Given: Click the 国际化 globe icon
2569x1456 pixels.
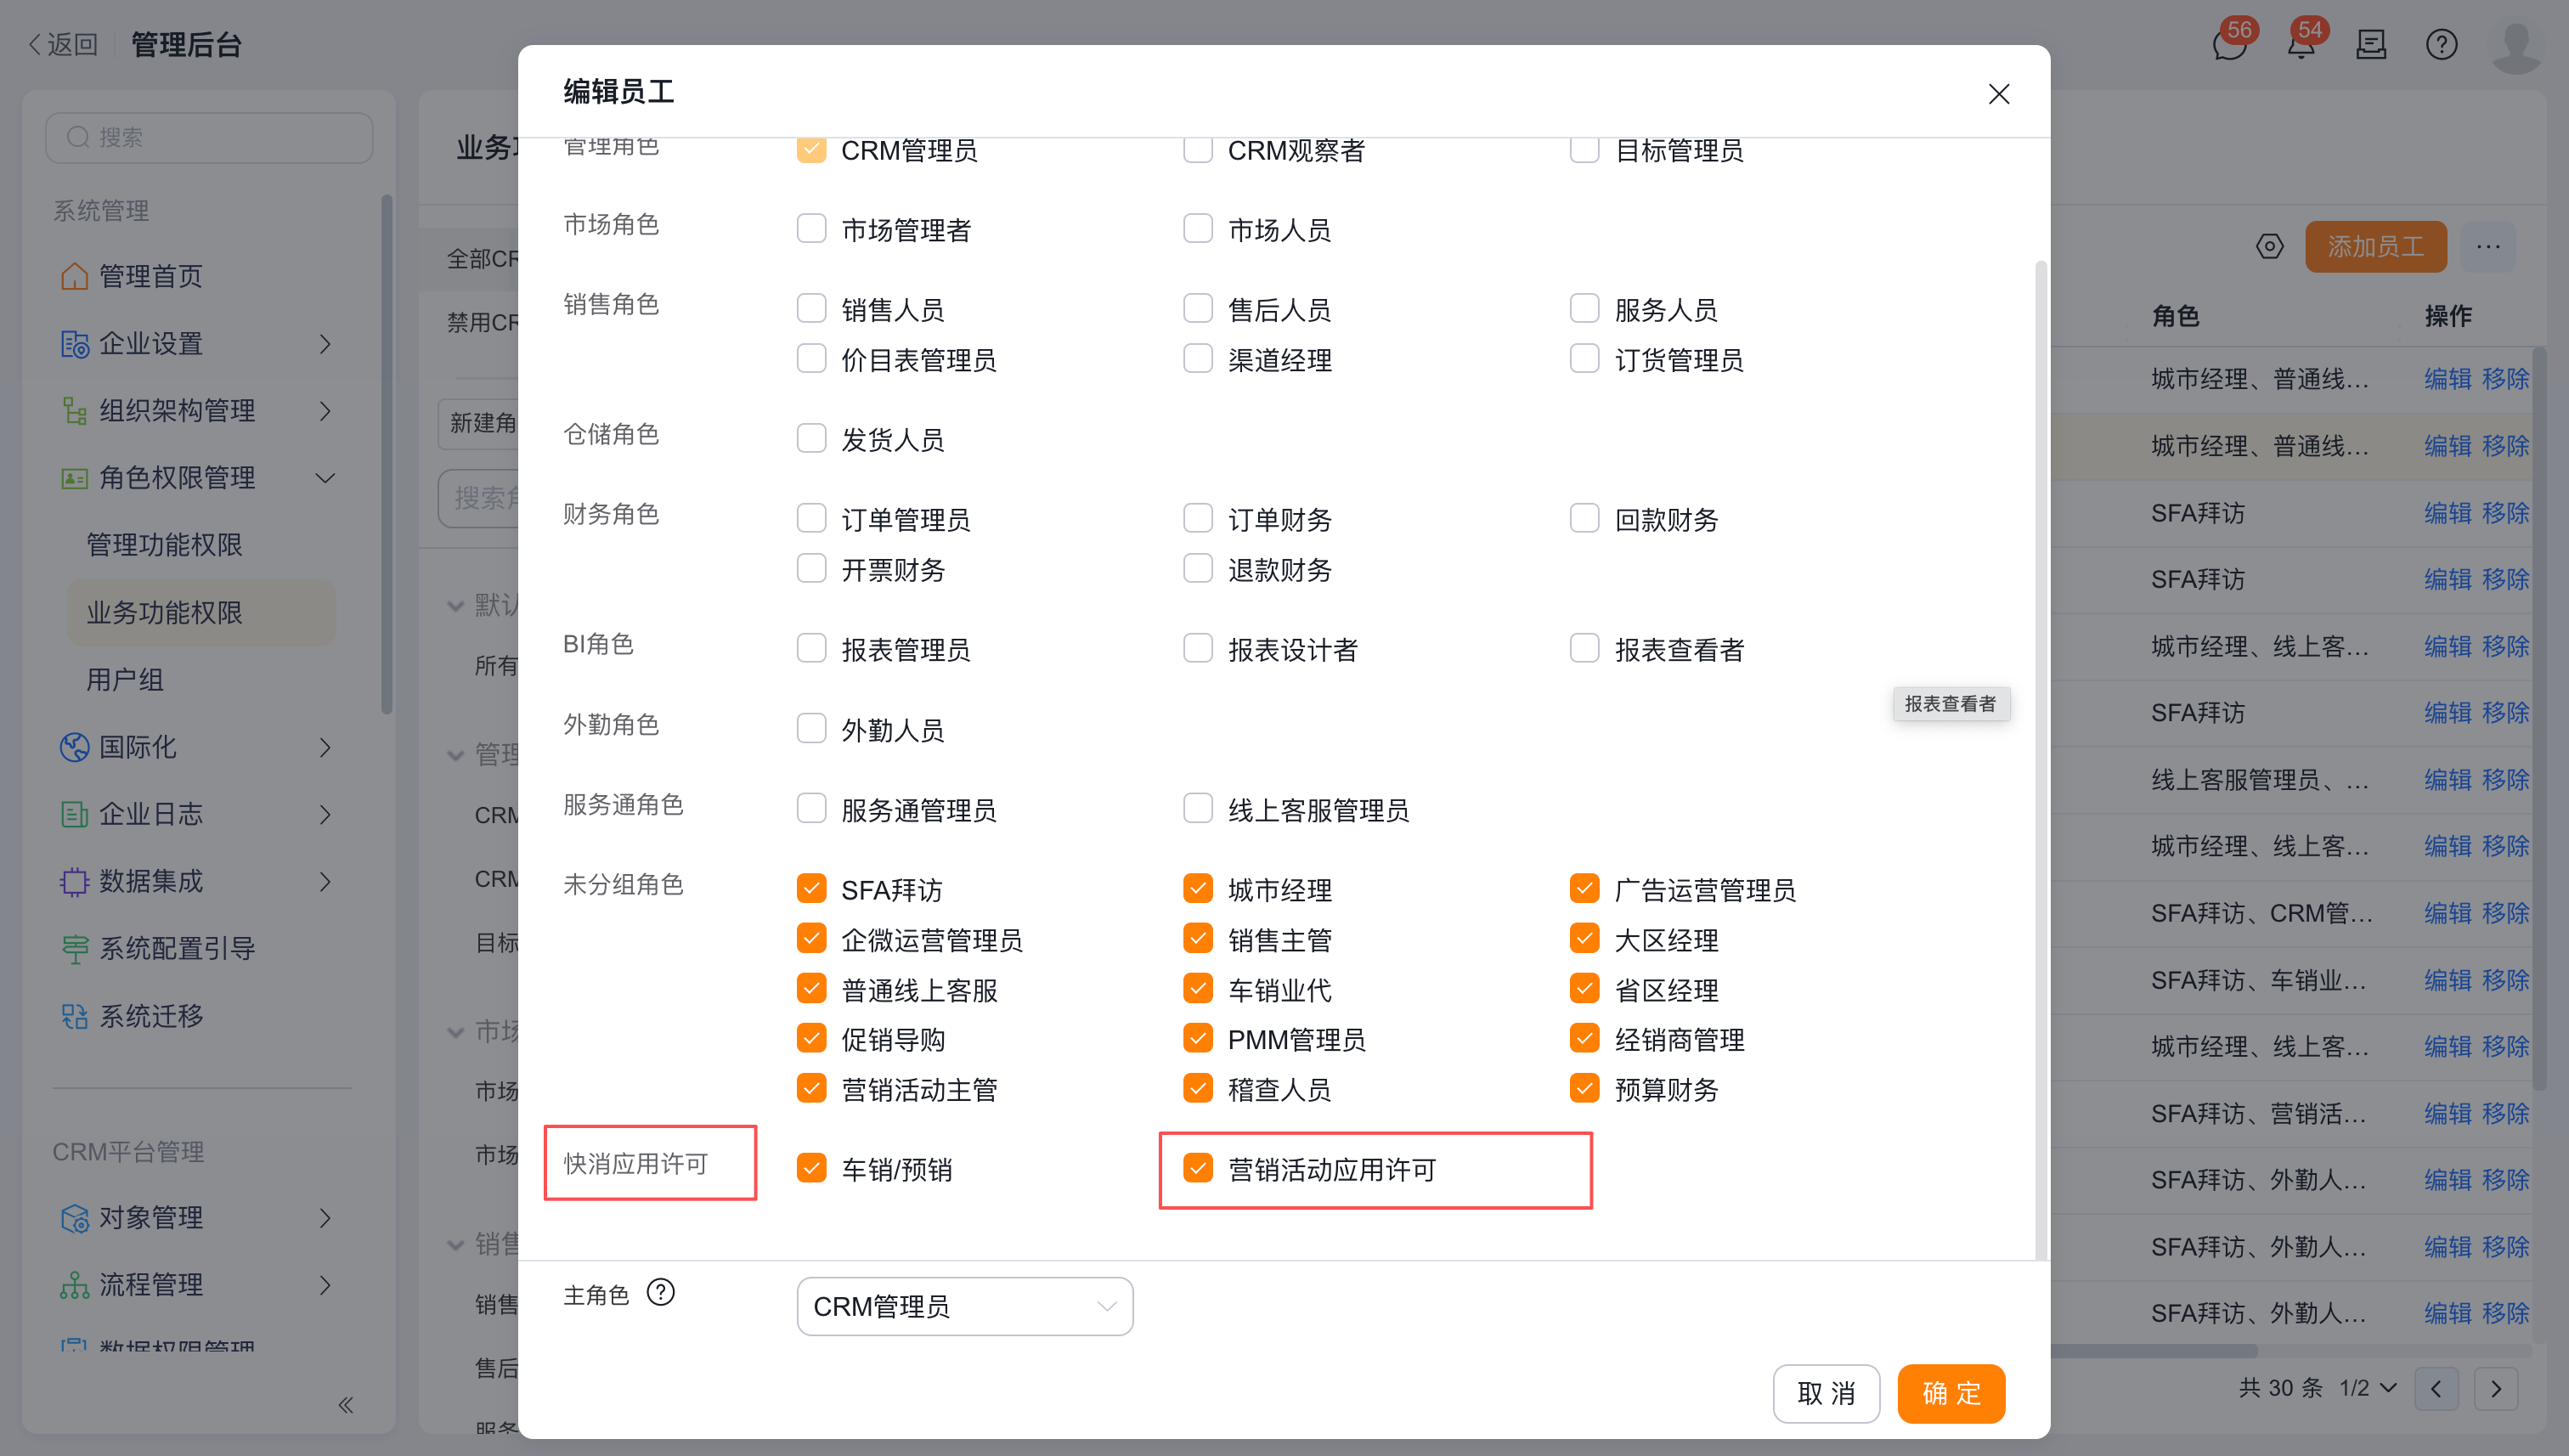Looking at the screenshot, I should [74, 747].
